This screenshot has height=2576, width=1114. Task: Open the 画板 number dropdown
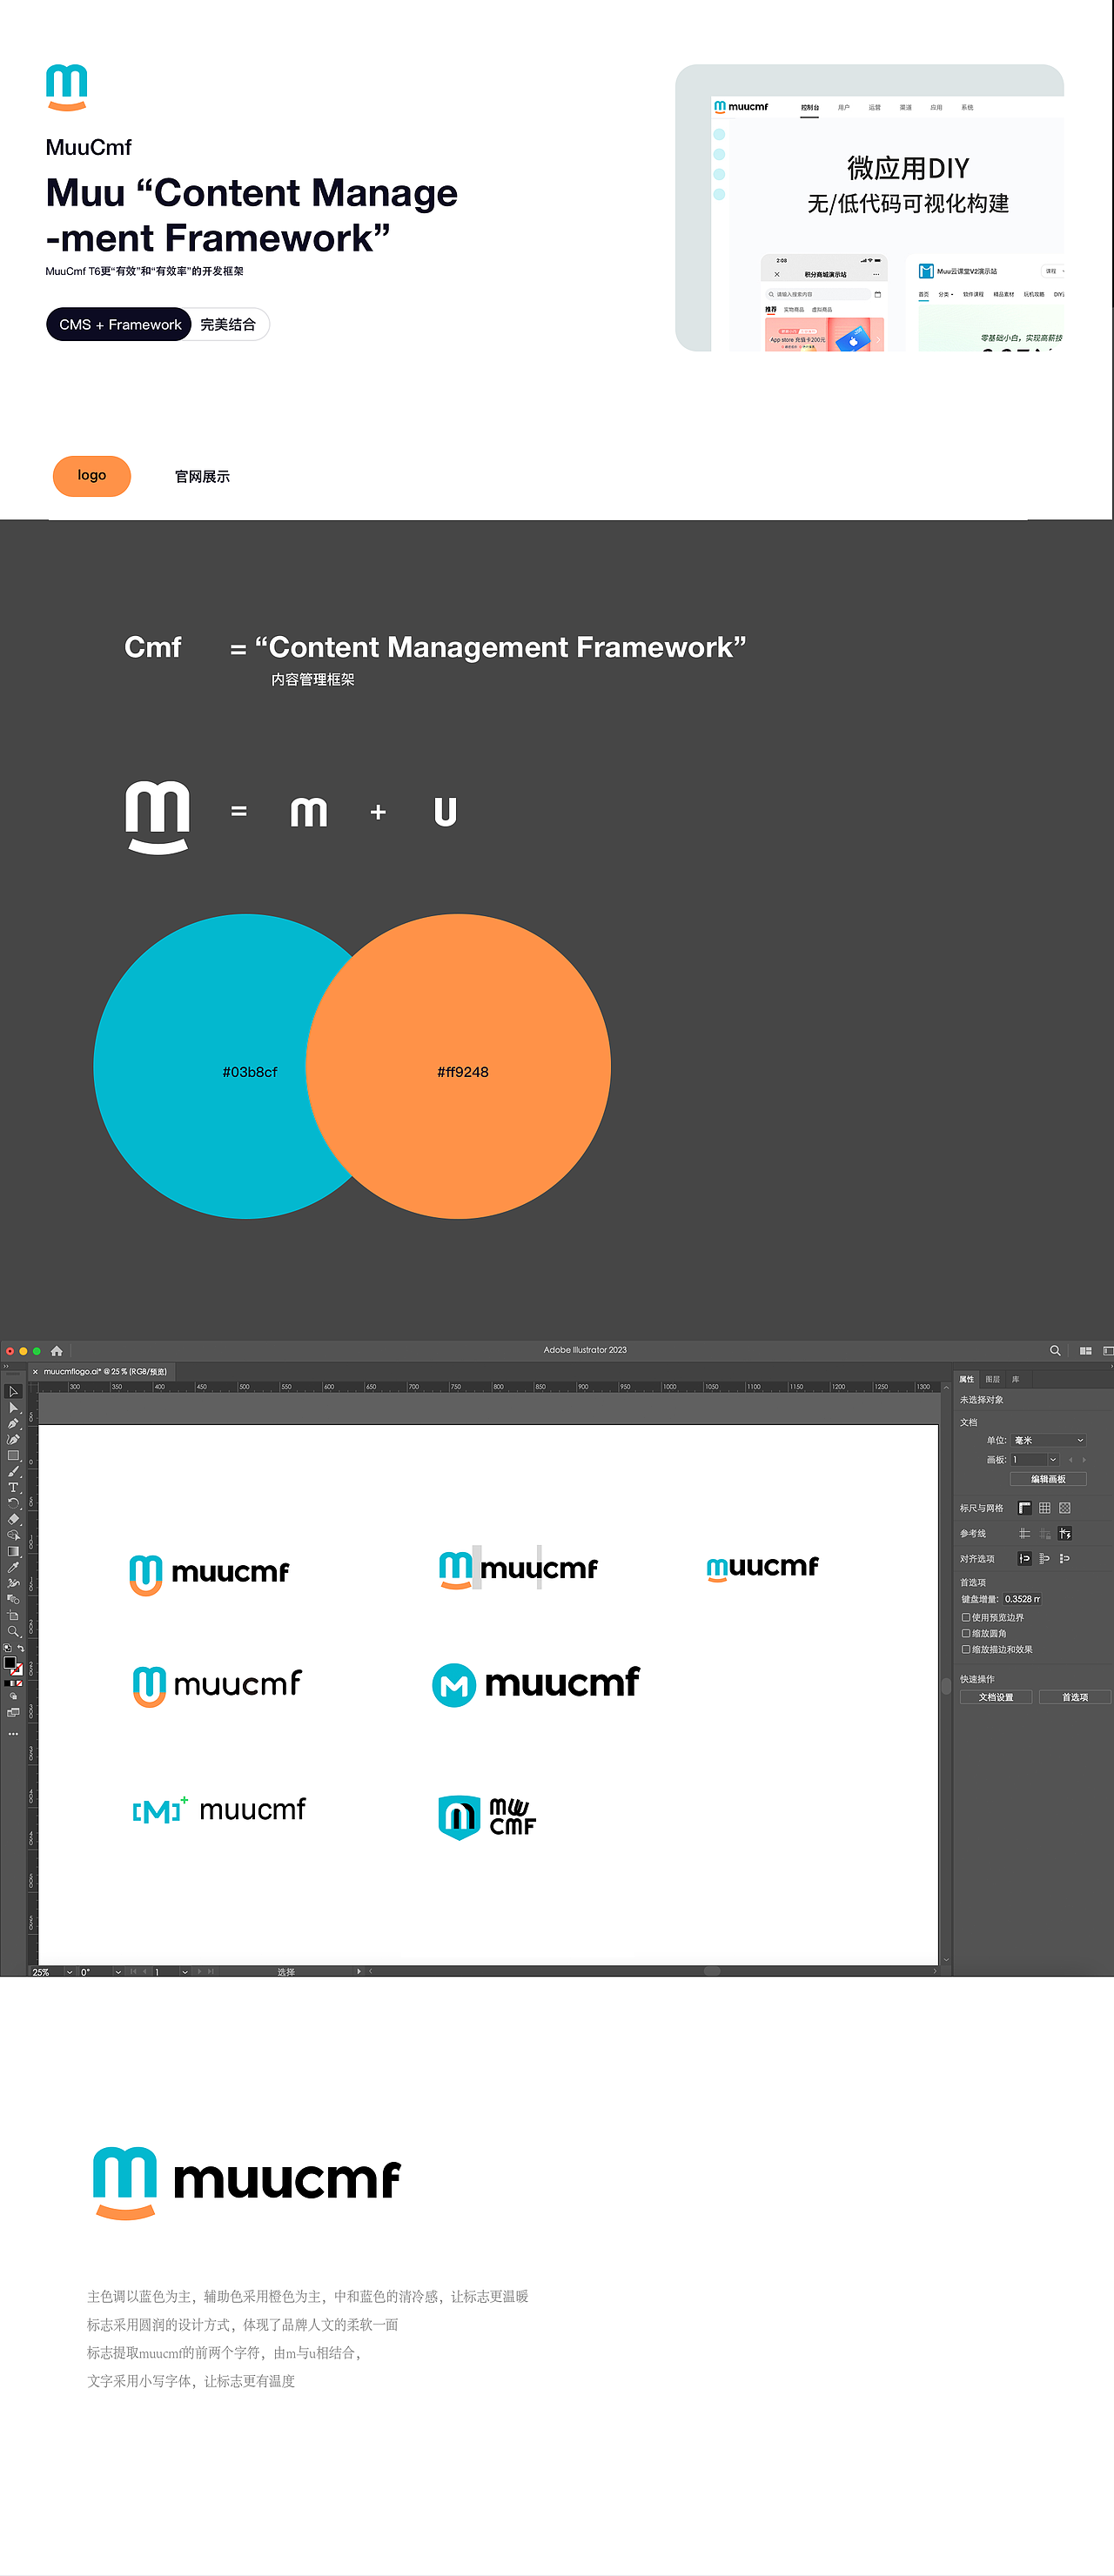pyautogui.click(x=1053, y=1460)
